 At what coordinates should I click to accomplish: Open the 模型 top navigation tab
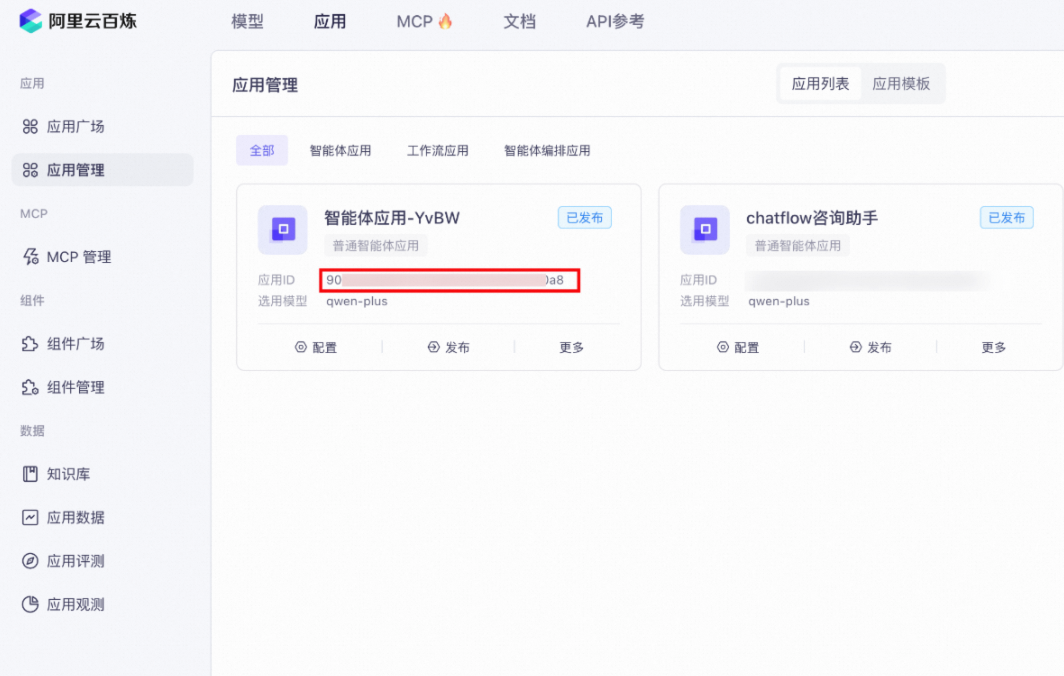click(247, 22)
